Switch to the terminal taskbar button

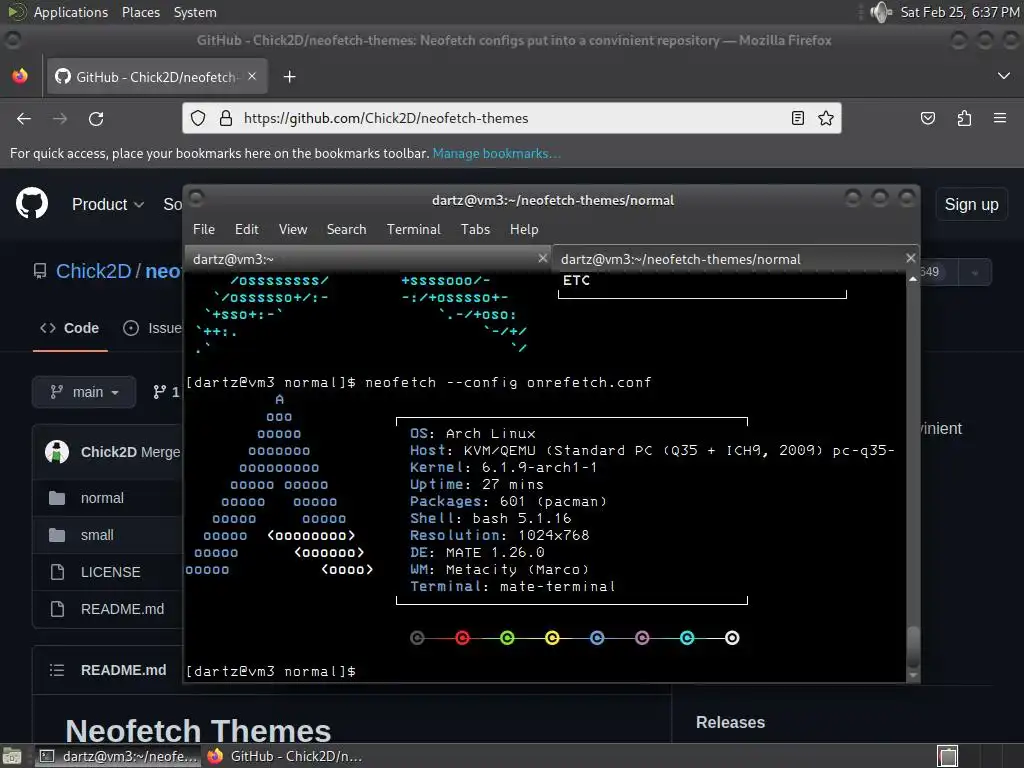tap(118, 756)
